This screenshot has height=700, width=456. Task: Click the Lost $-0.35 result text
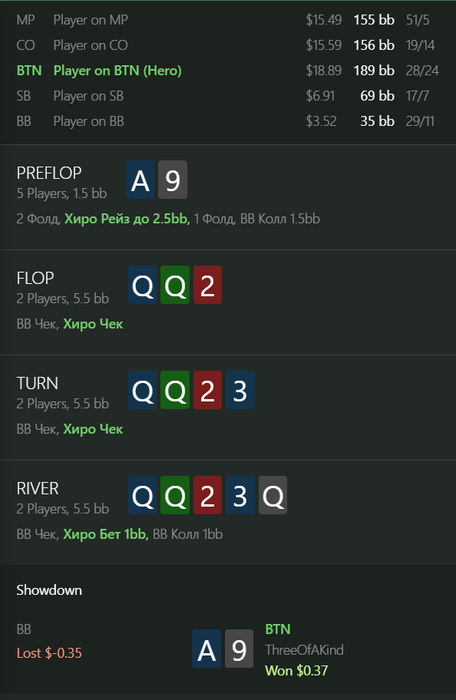(x=49, y=653)
